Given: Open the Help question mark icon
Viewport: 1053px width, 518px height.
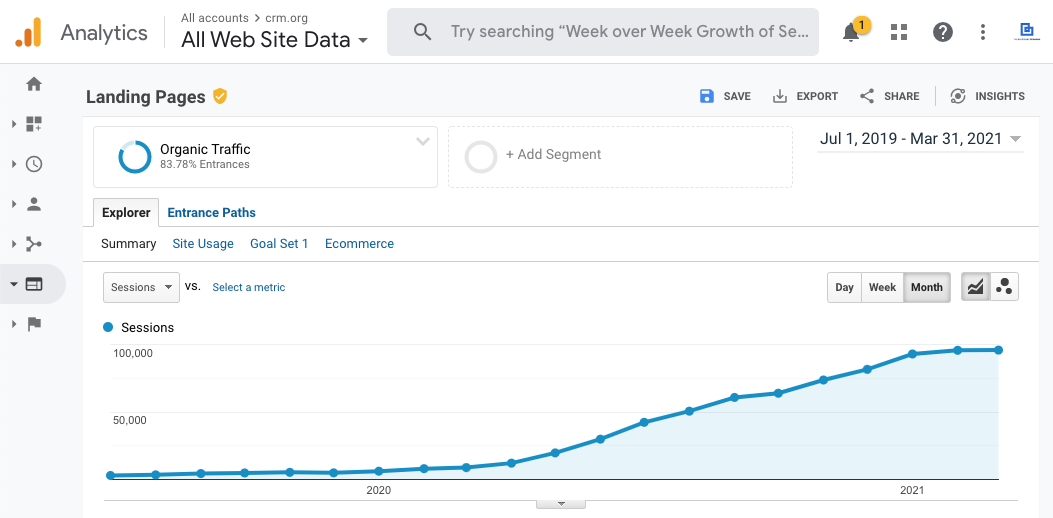Looking at the screenshot, I should 942,32.
